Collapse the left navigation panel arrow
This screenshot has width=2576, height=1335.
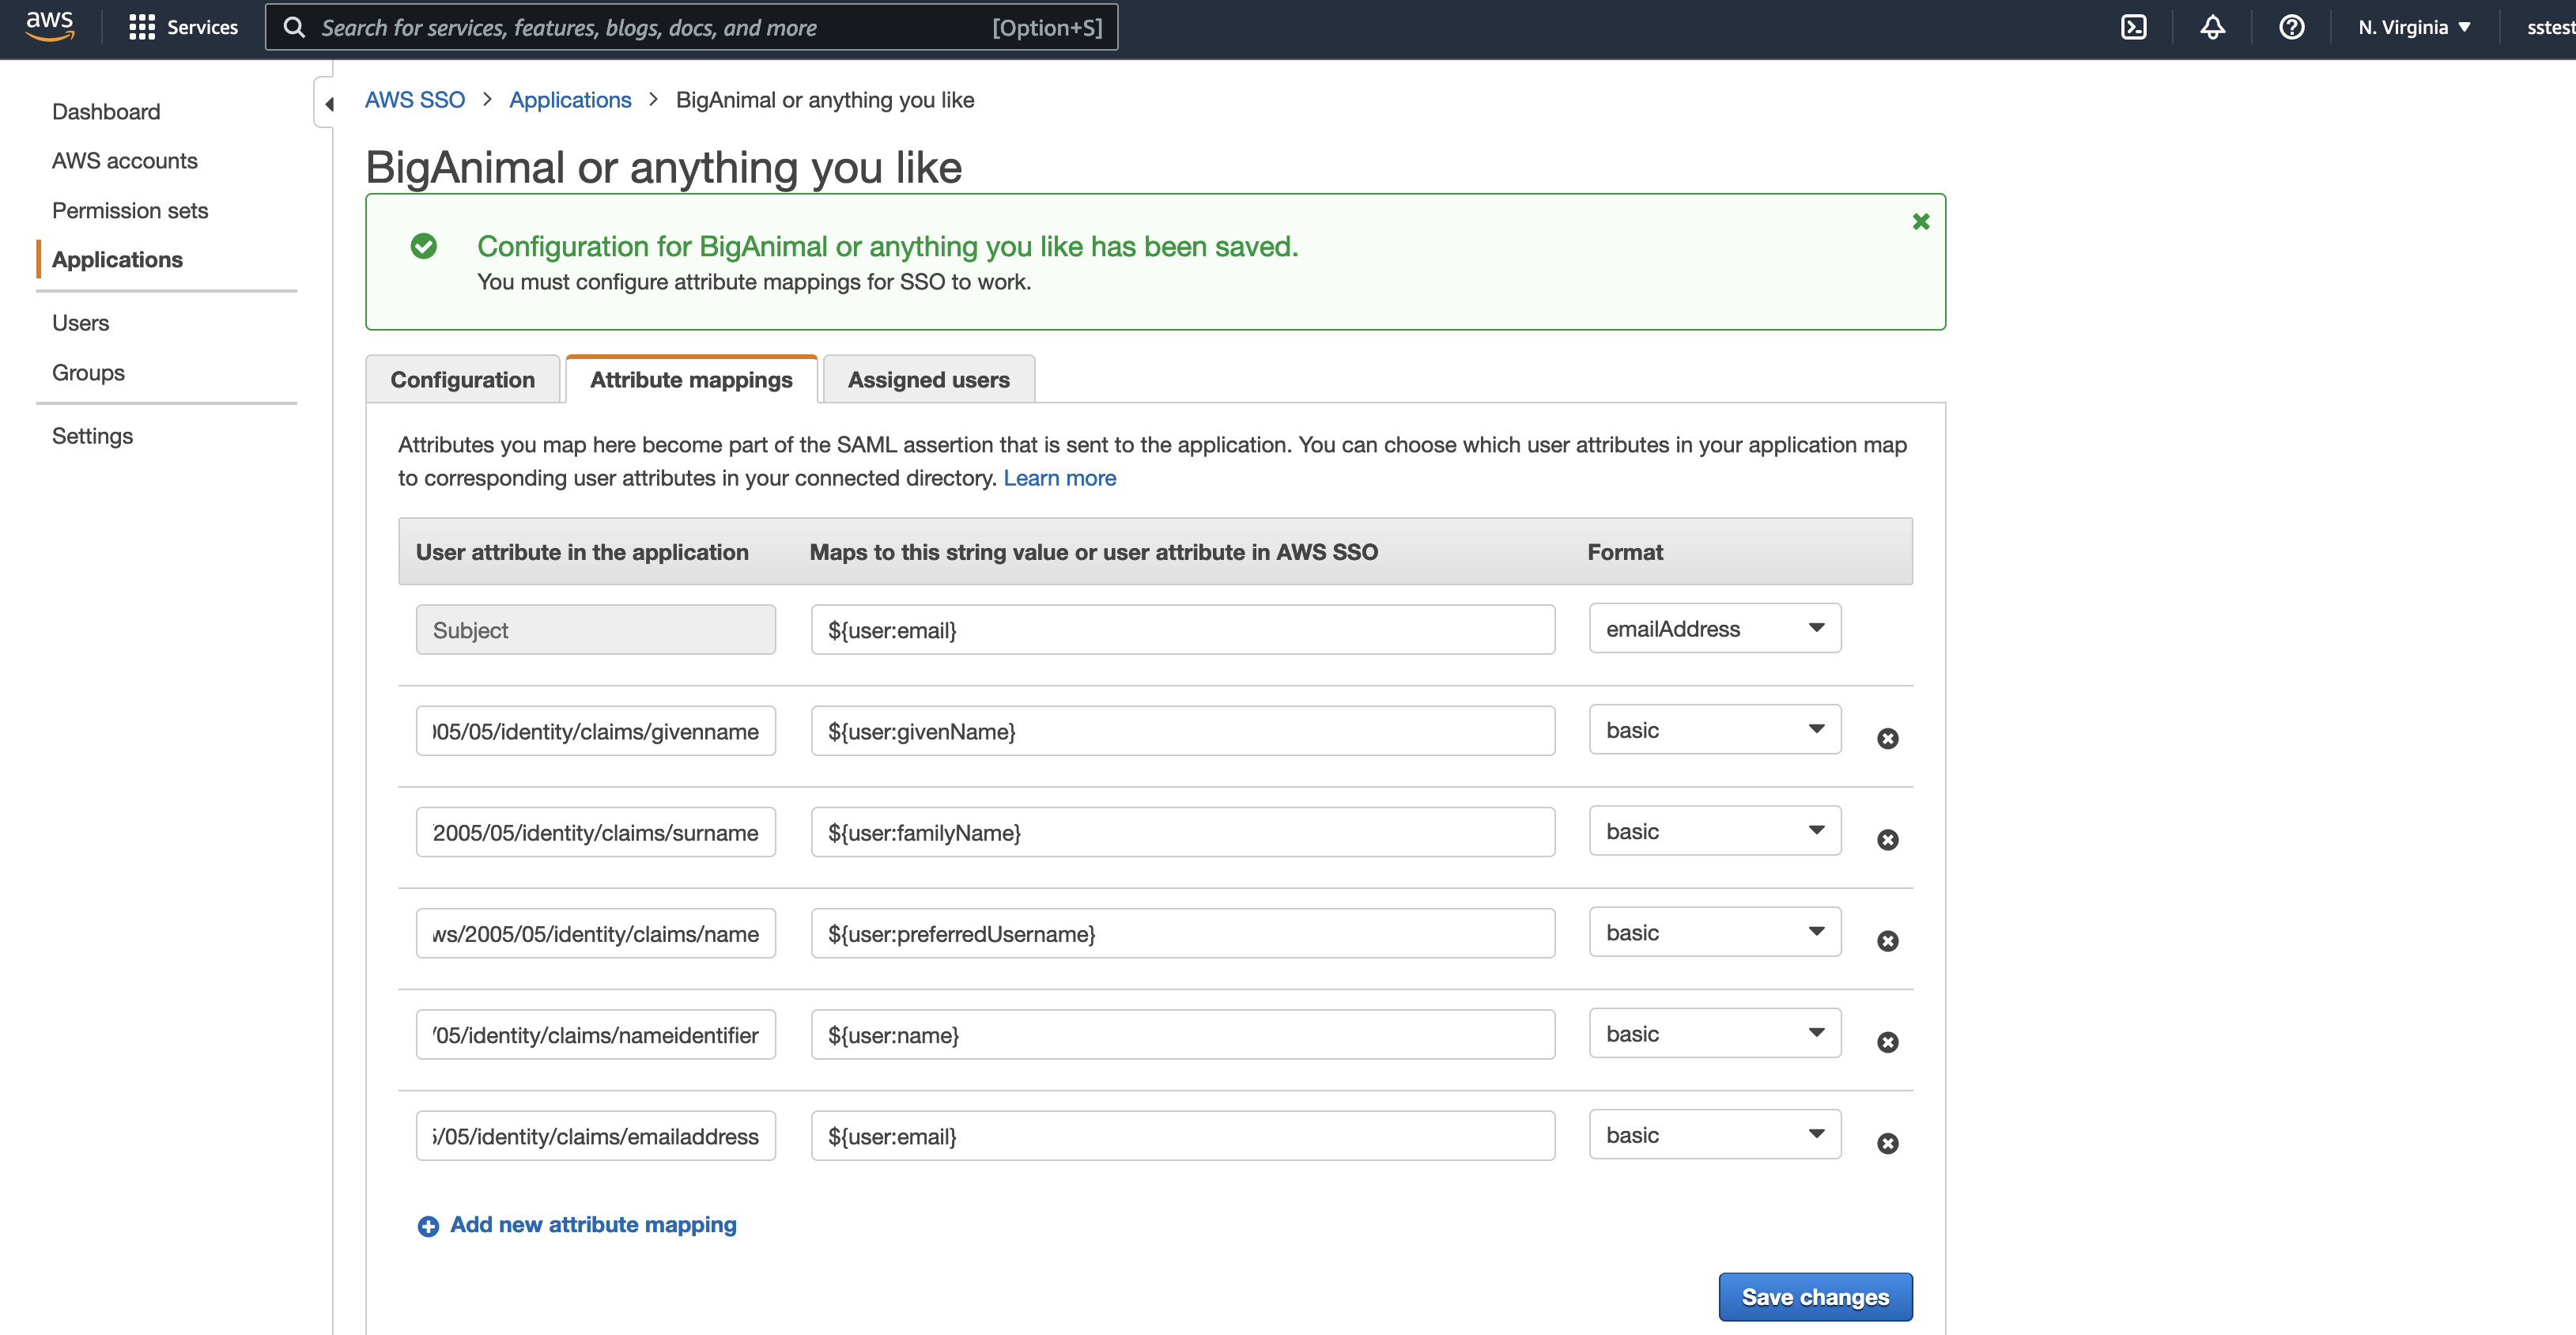328,103
